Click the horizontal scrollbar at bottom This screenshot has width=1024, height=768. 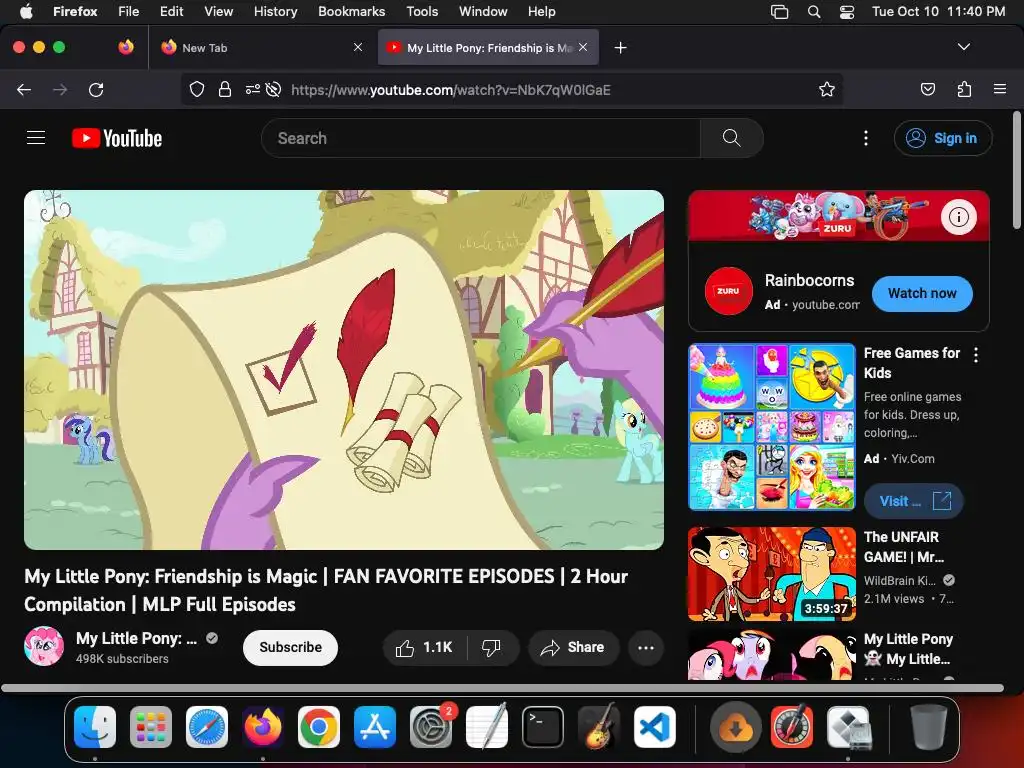click(502, 688)
